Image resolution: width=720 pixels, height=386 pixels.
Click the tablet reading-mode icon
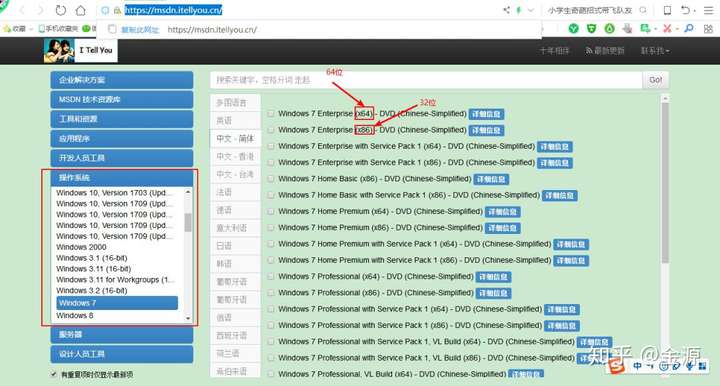(667, 10)
